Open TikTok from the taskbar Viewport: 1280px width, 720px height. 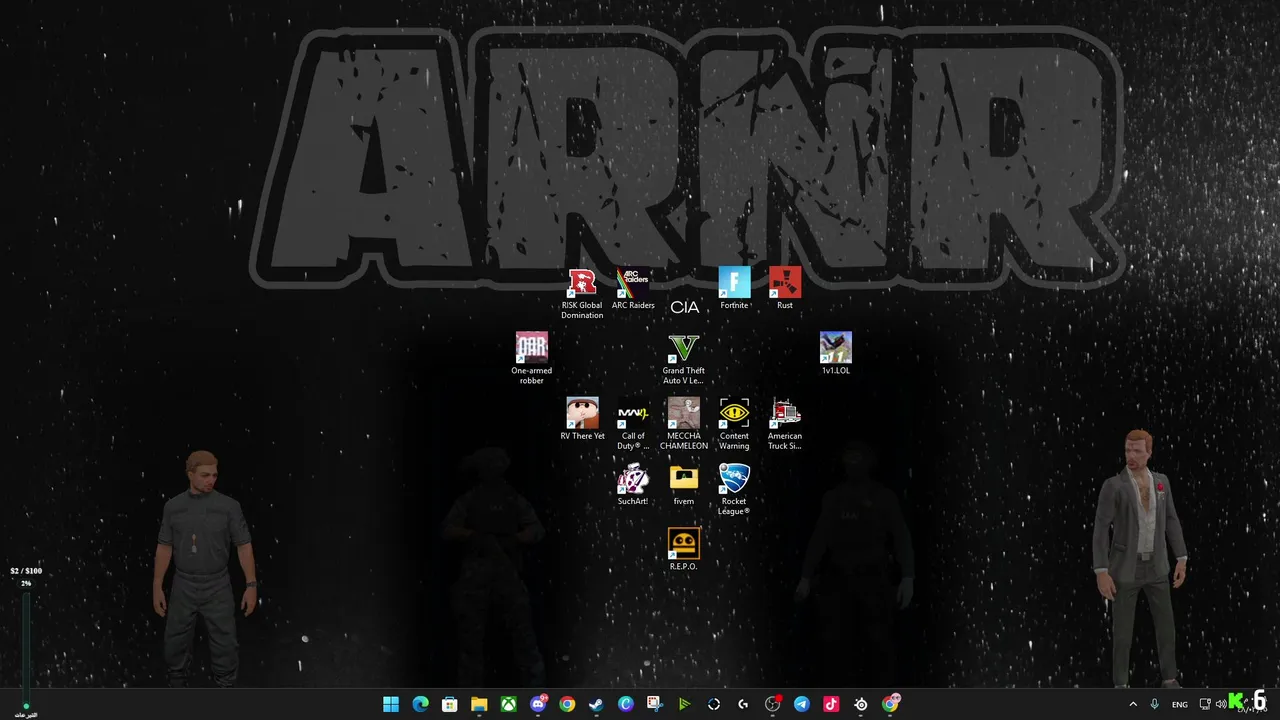[831, 704]
